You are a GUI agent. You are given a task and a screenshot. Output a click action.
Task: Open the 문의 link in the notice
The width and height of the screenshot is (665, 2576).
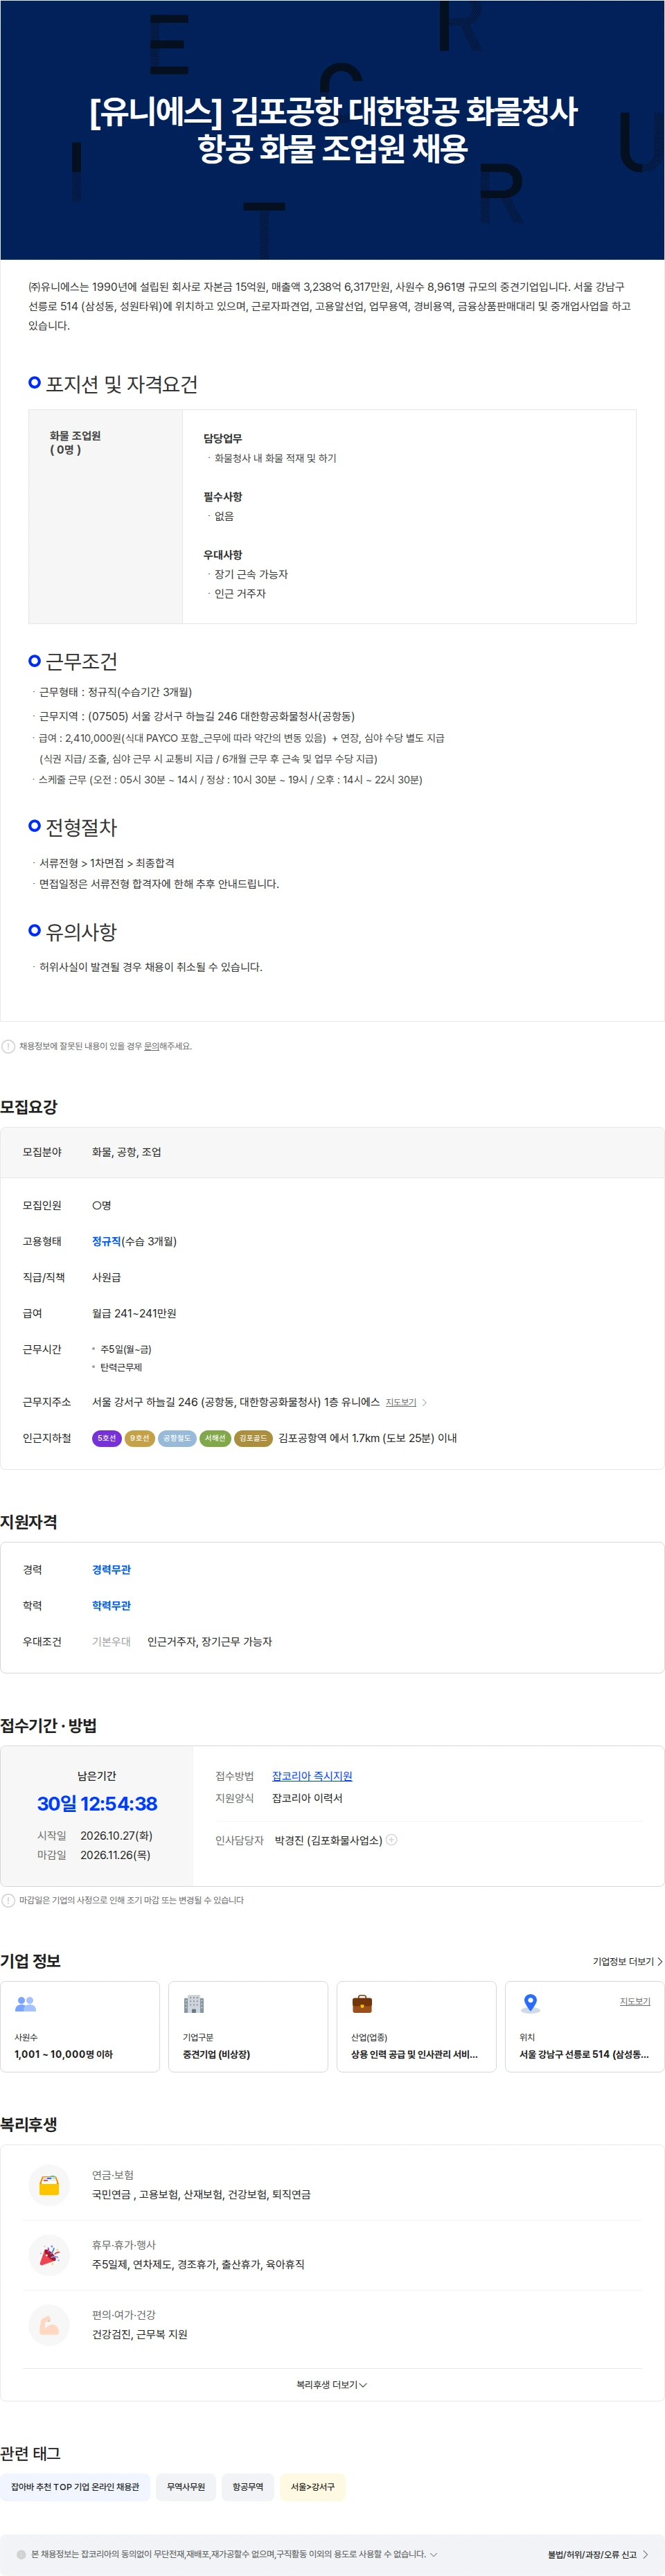pos(151,1046)
